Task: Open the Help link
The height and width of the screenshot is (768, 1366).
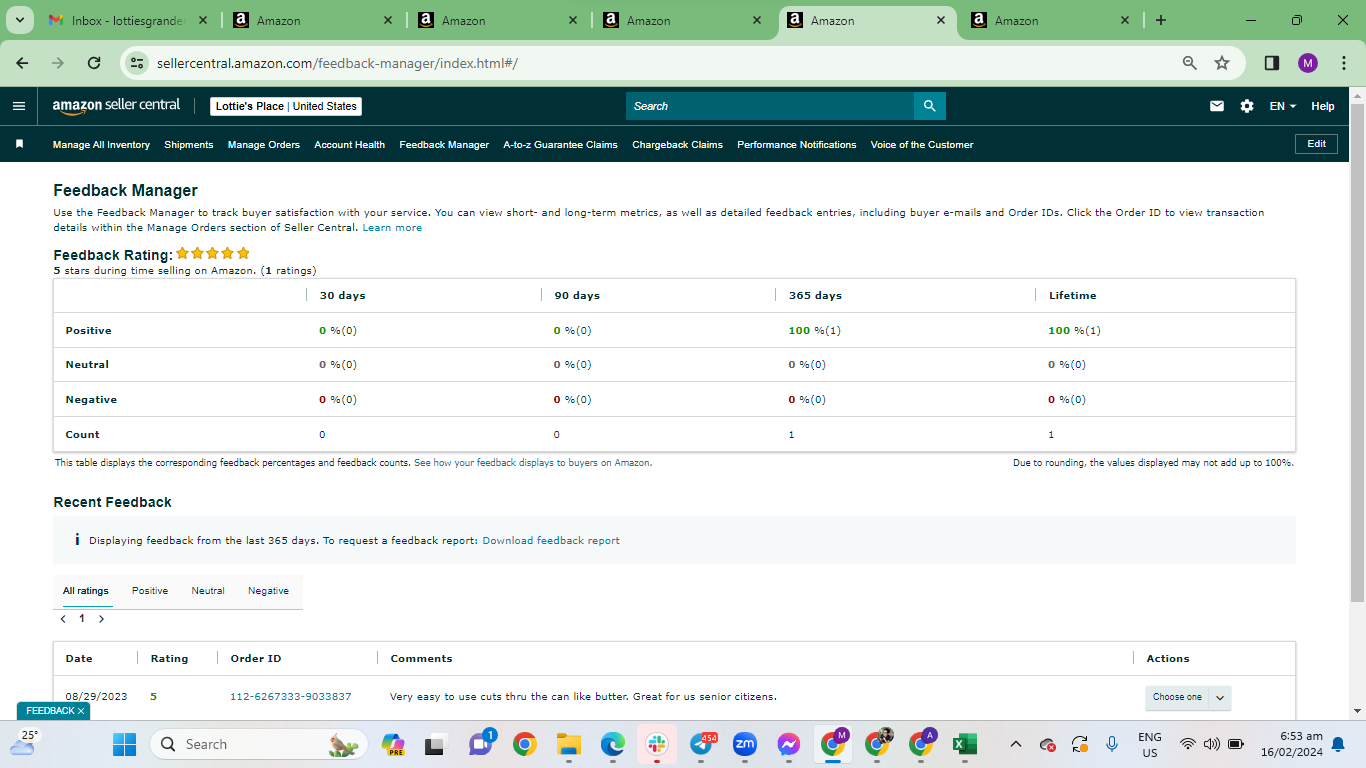Action: 1323,106
